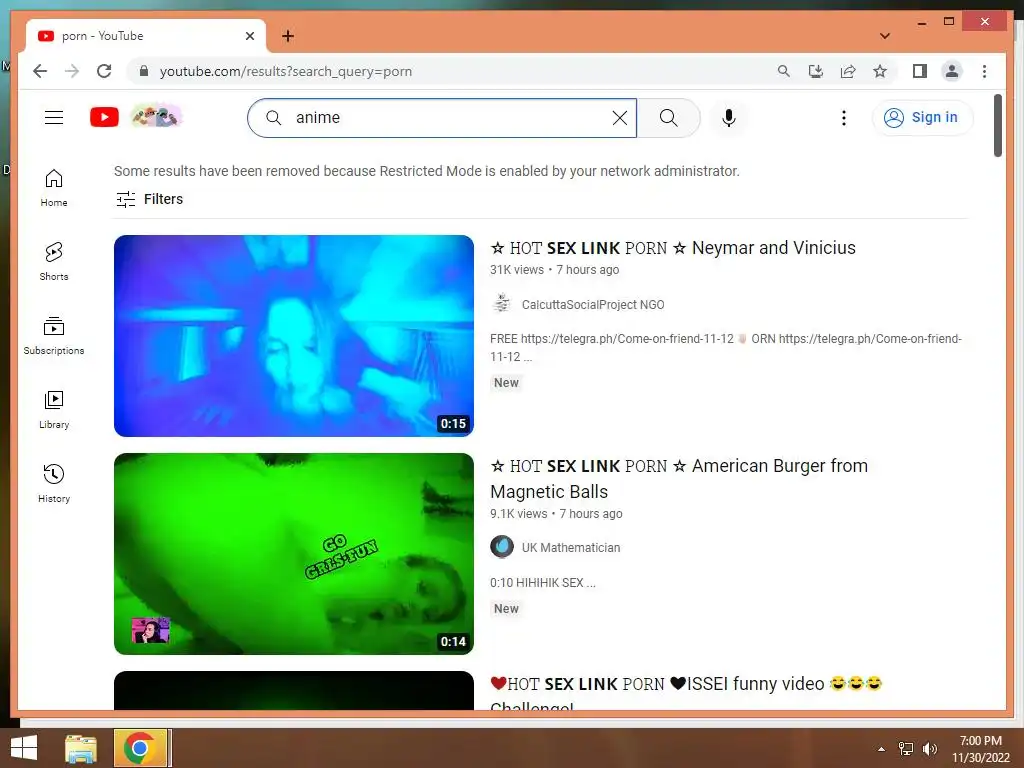
Task: Open YouTube settings three-dot menu
Action: point(844,118)
